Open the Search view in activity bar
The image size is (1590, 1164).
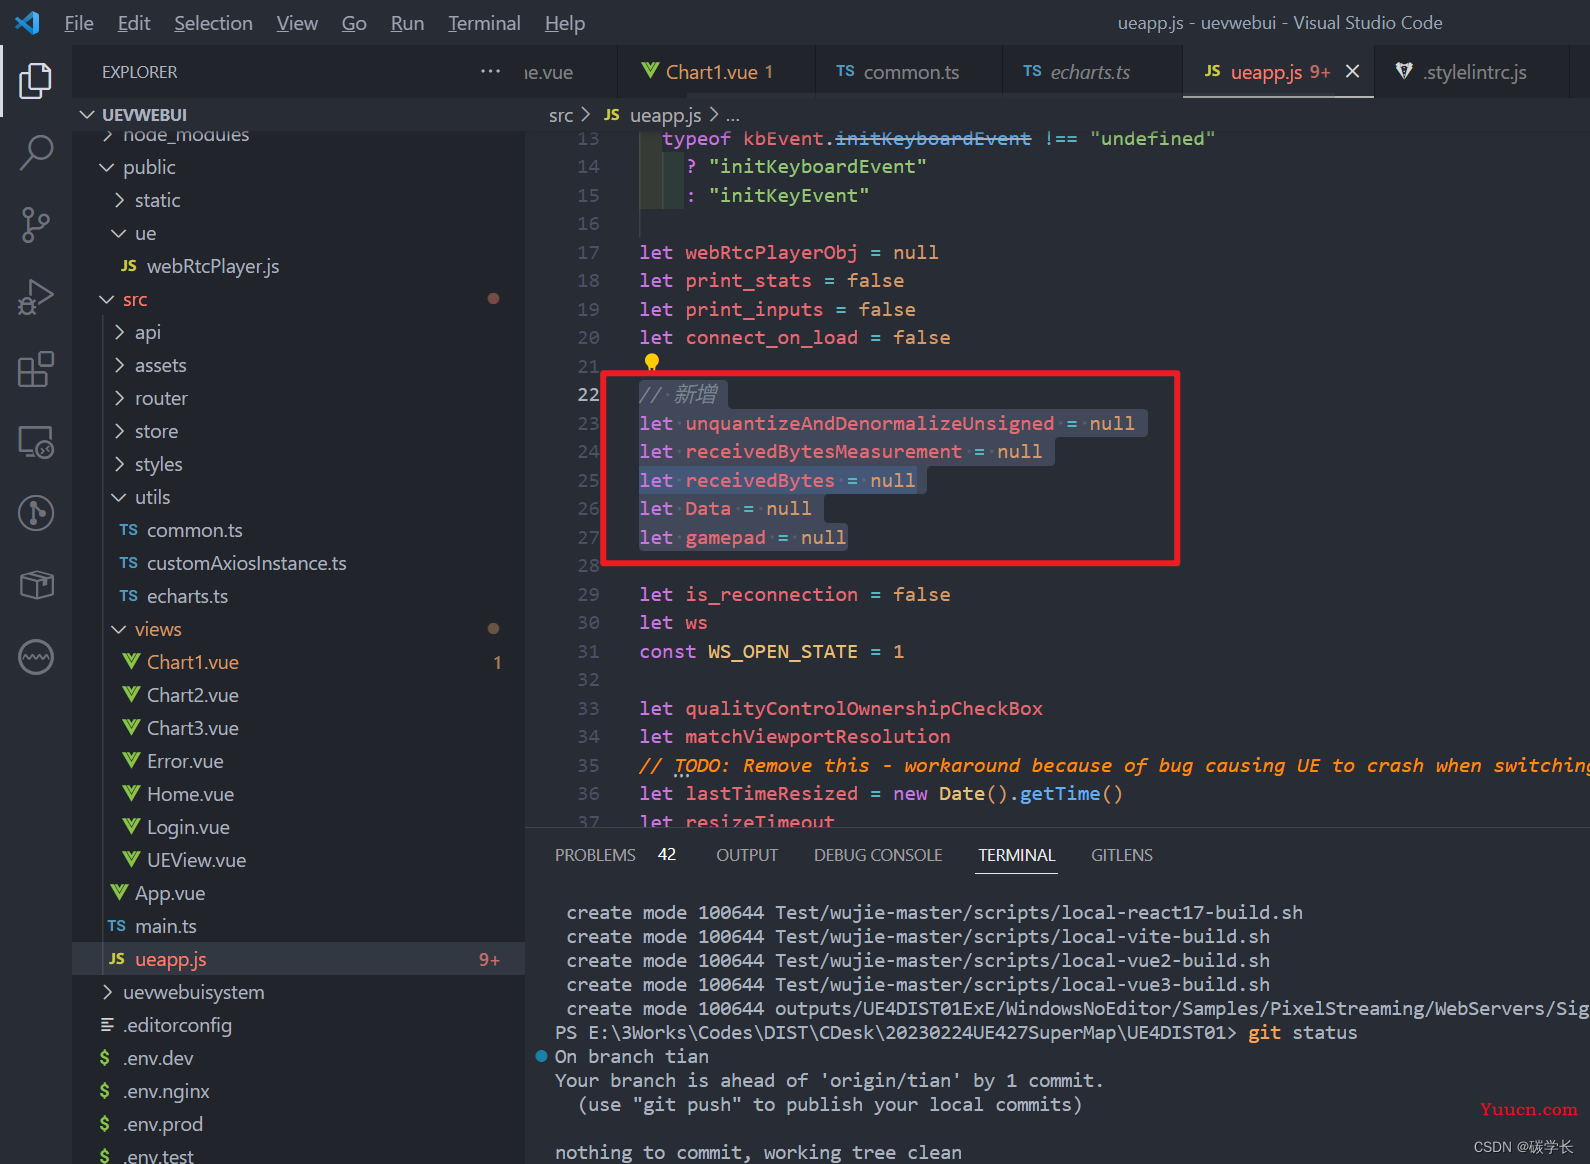coord(36,153)
